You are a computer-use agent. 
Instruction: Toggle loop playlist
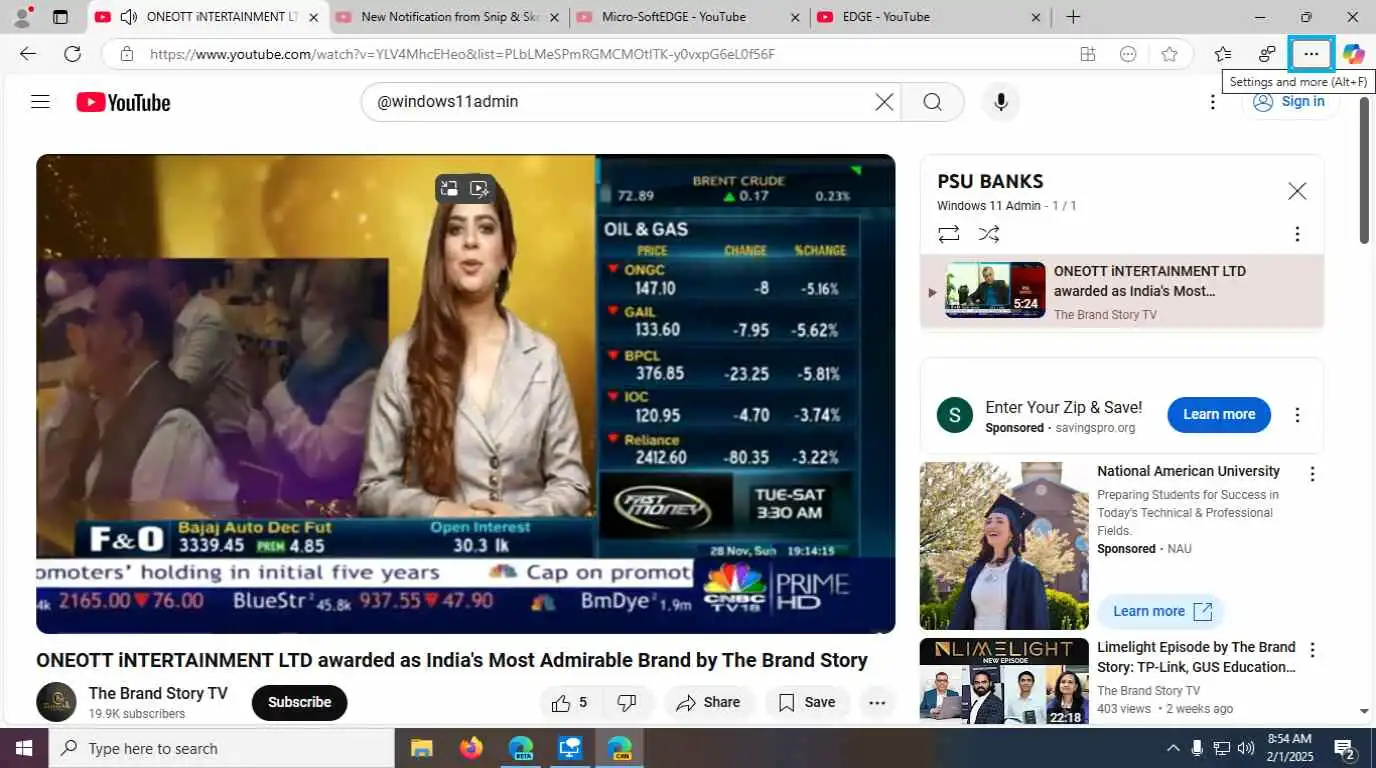pyautogui.click(x=948, y=234)
